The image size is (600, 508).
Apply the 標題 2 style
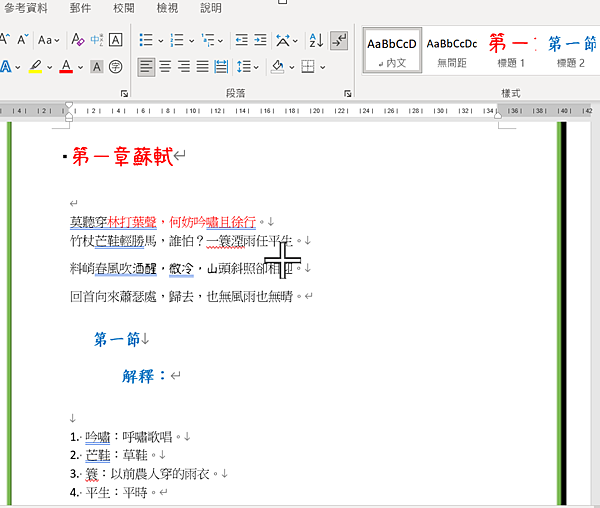coord(571,50)
